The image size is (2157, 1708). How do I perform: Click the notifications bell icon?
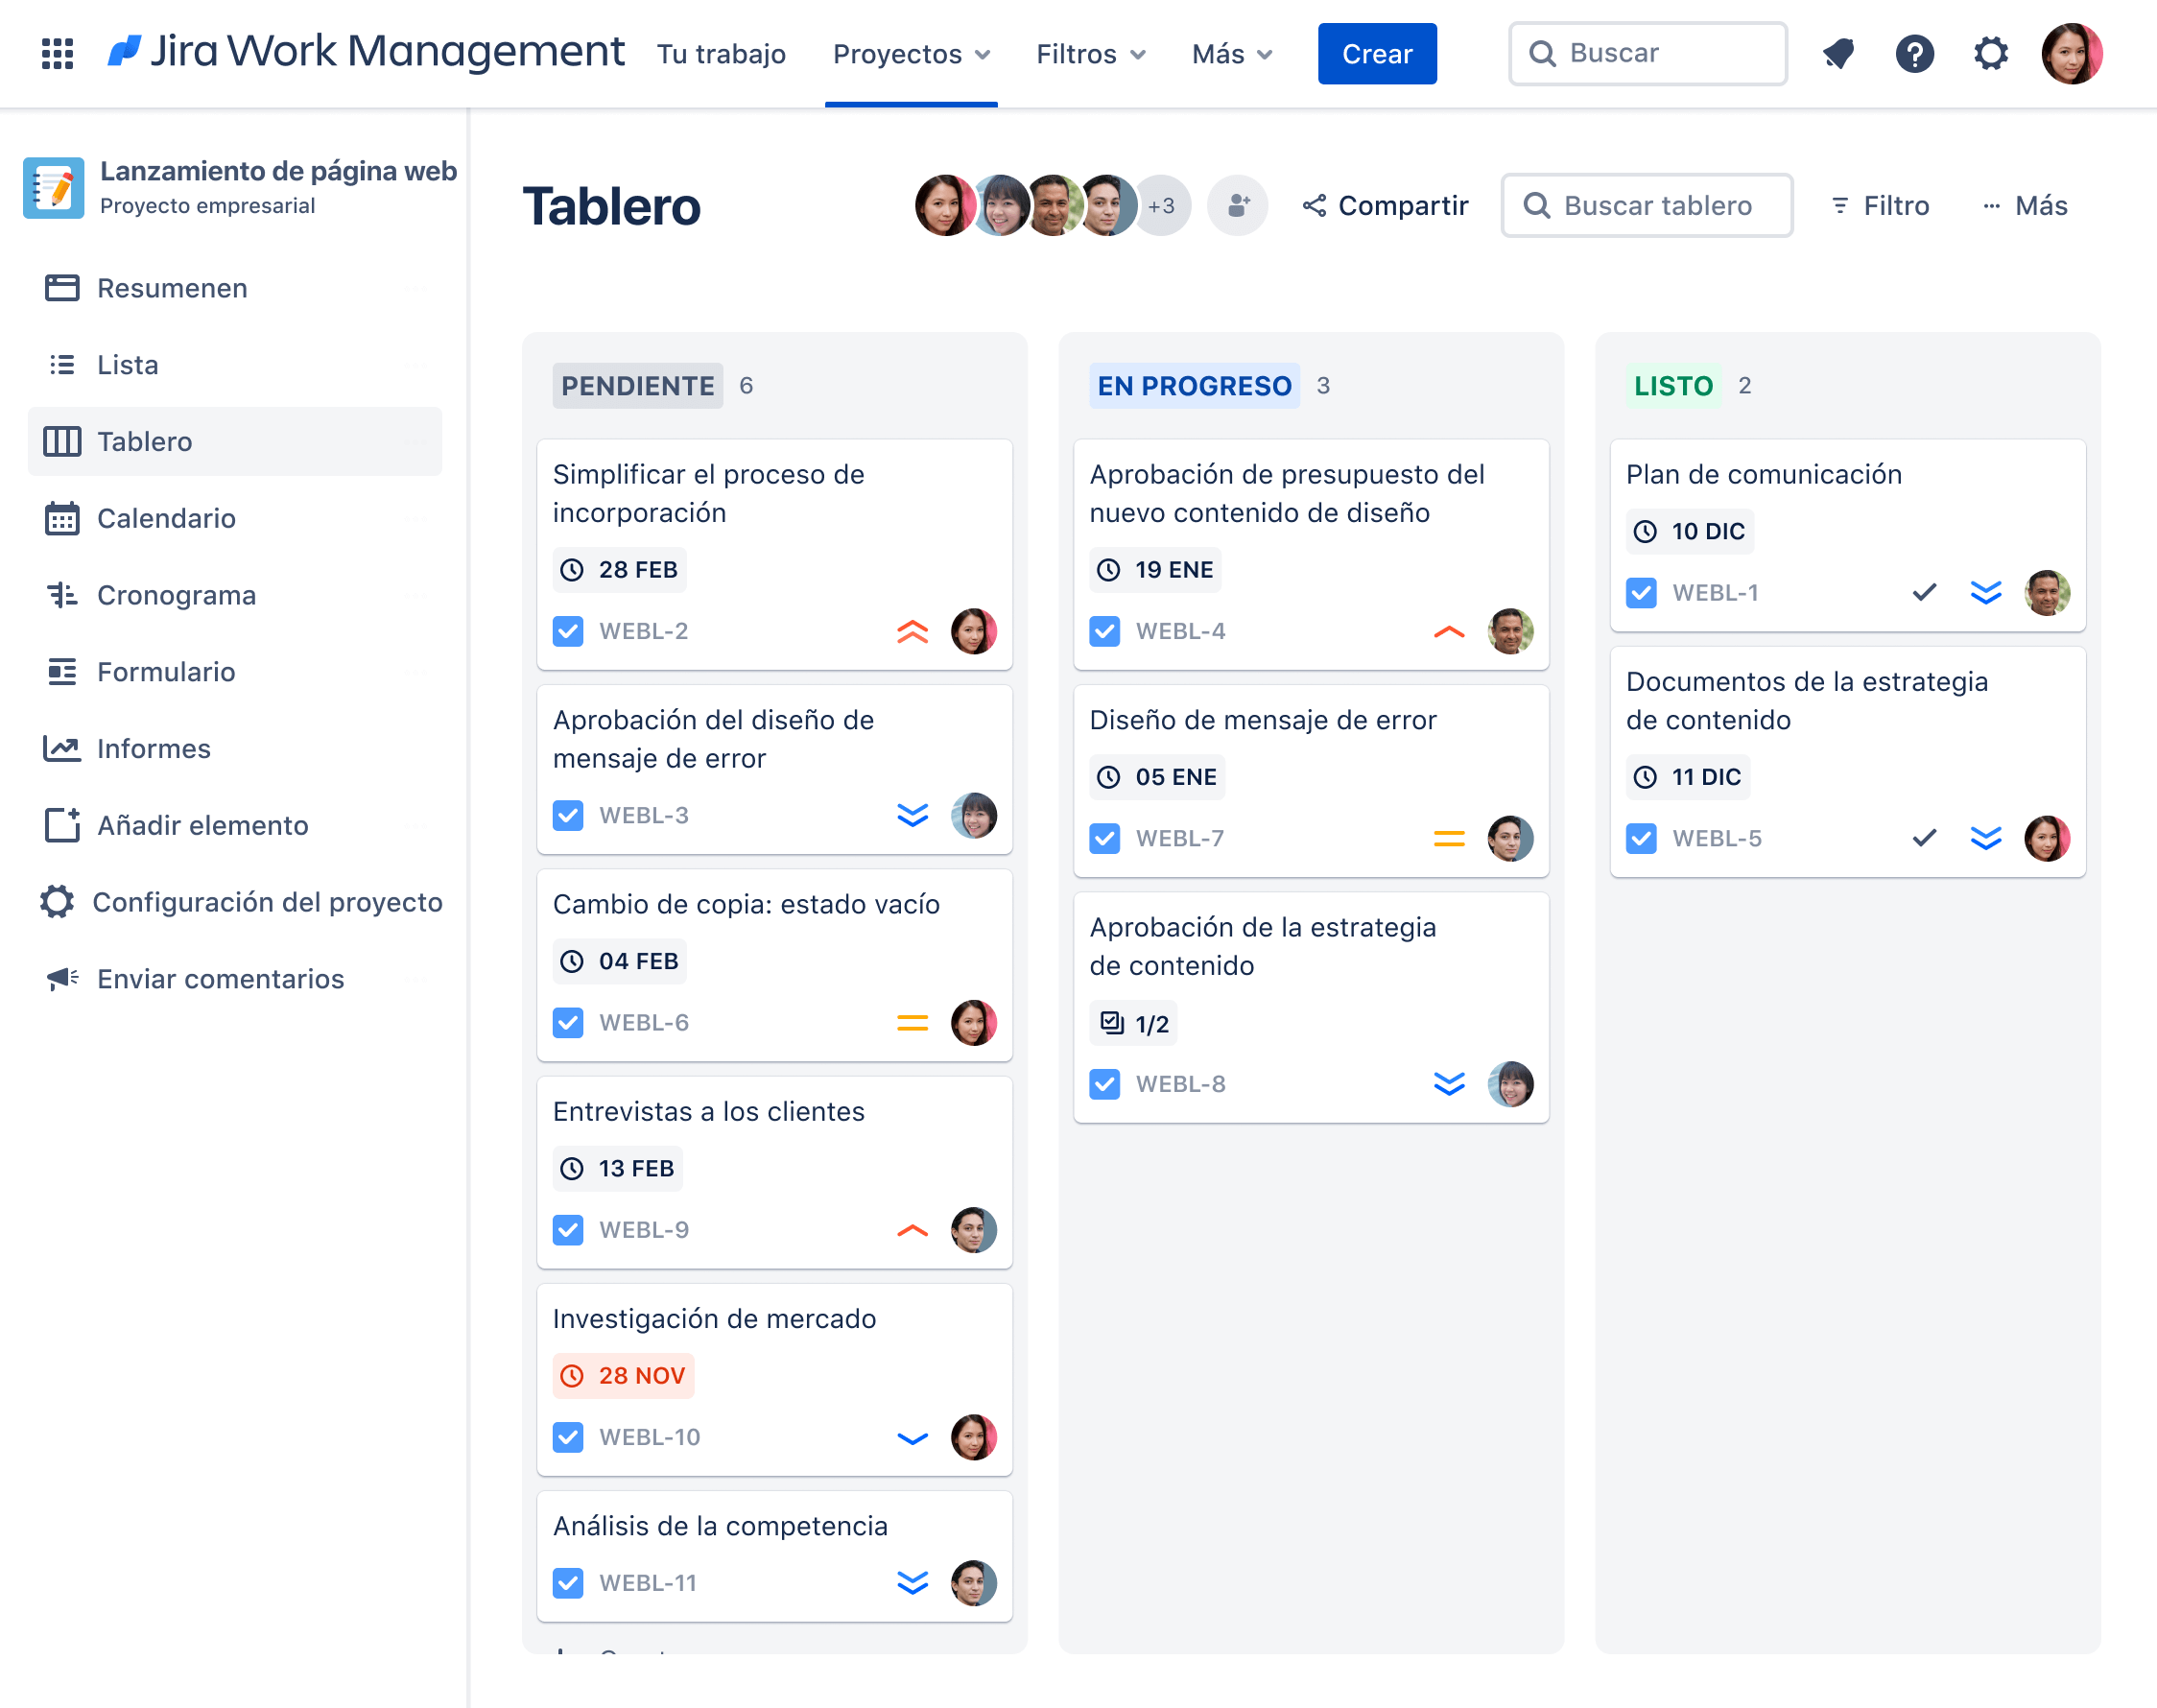coord(1838,51)
